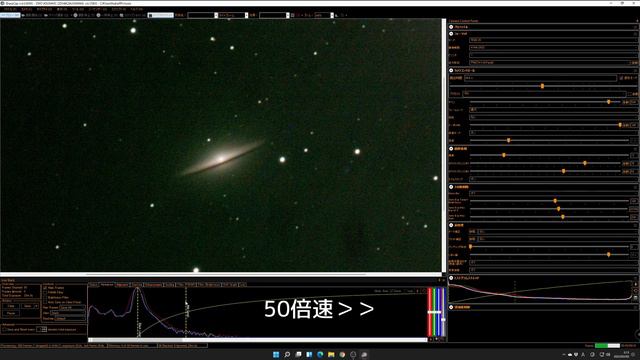The height and width of the screenshot is (360, 640).
Task: Open Windows Search from the taskbar
Action: point(287,354)
